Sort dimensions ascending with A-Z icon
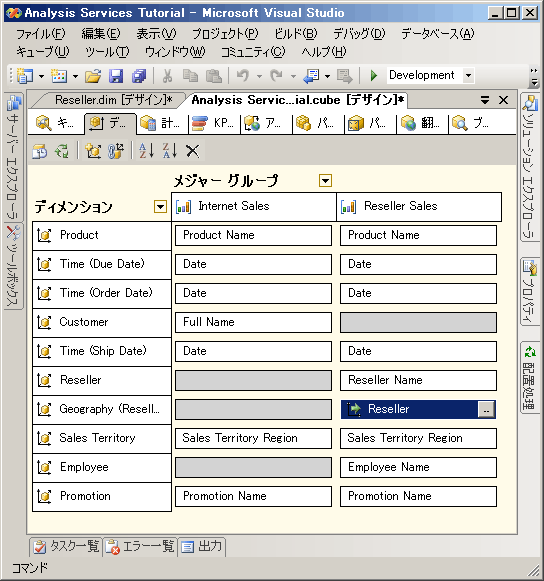Viewport: 544px width, 581px height. [146, 151]
